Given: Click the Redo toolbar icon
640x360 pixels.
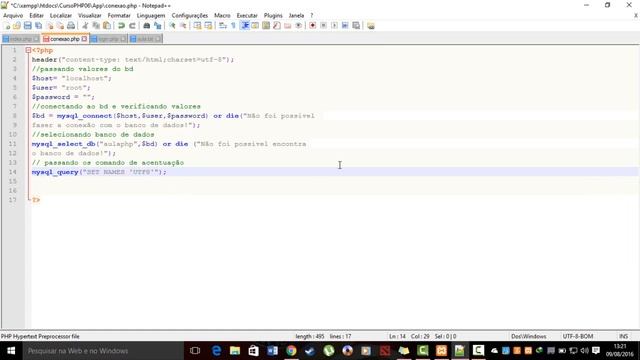Looking at the screenshot, I should pos(132,26).
